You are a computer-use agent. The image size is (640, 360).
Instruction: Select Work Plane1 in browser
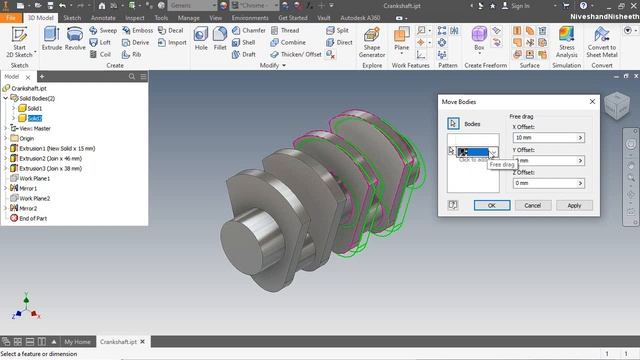tap(35, 178)
